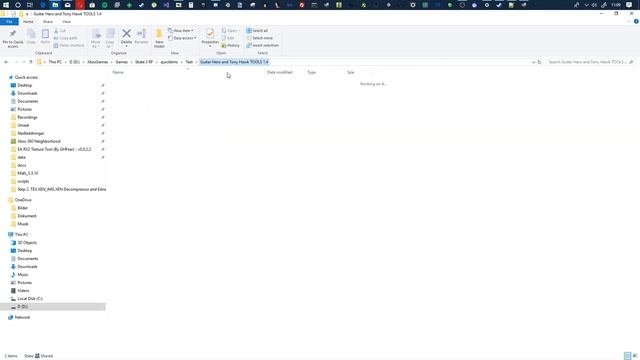Click quickbms breadcrumb in address bar

tap(169, 62)
